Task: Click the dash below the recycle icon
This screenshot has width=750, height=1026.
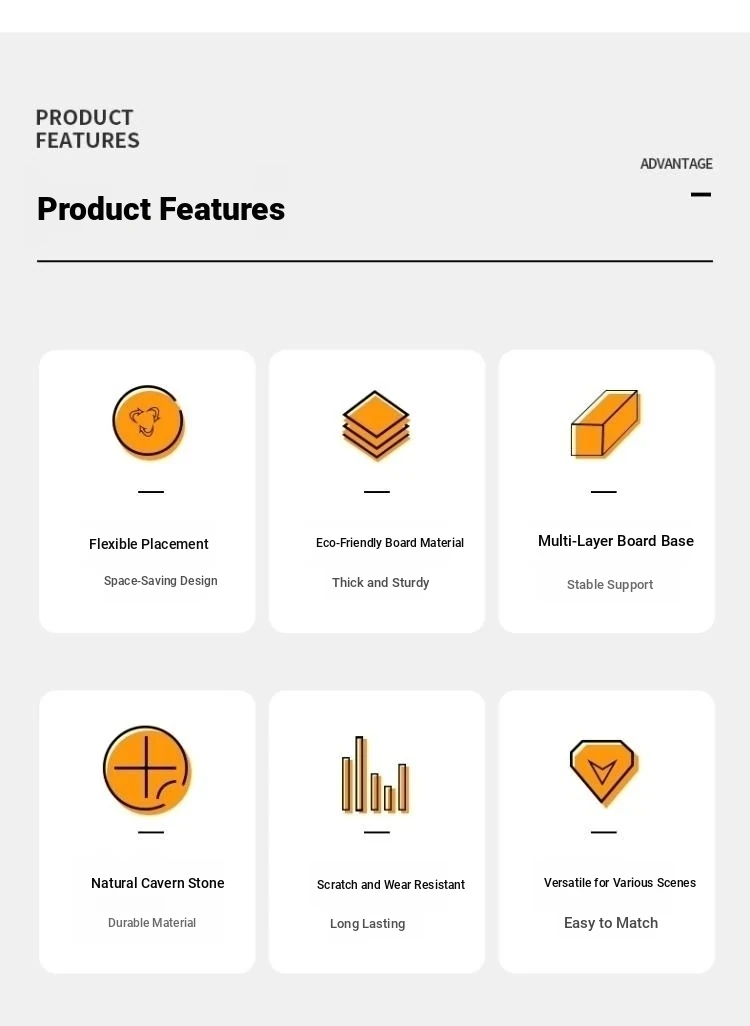Action: coord(151,491)
